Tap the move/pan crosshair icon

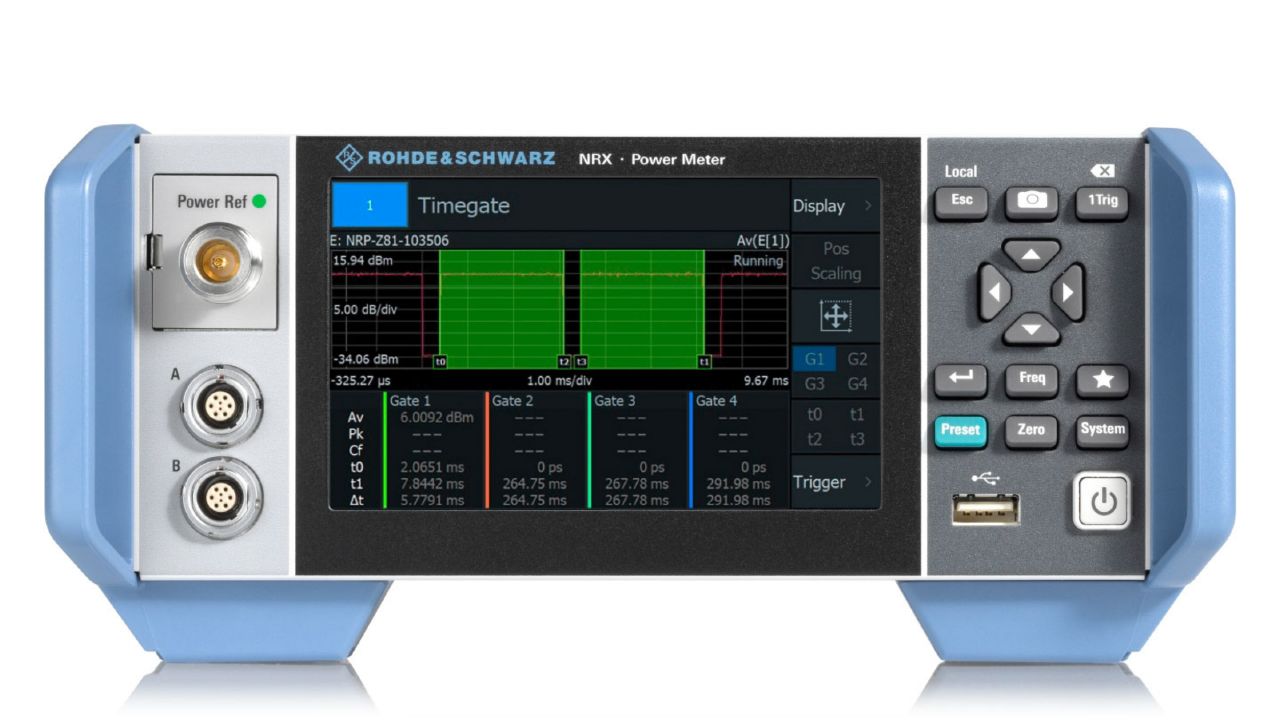[835, 317]
